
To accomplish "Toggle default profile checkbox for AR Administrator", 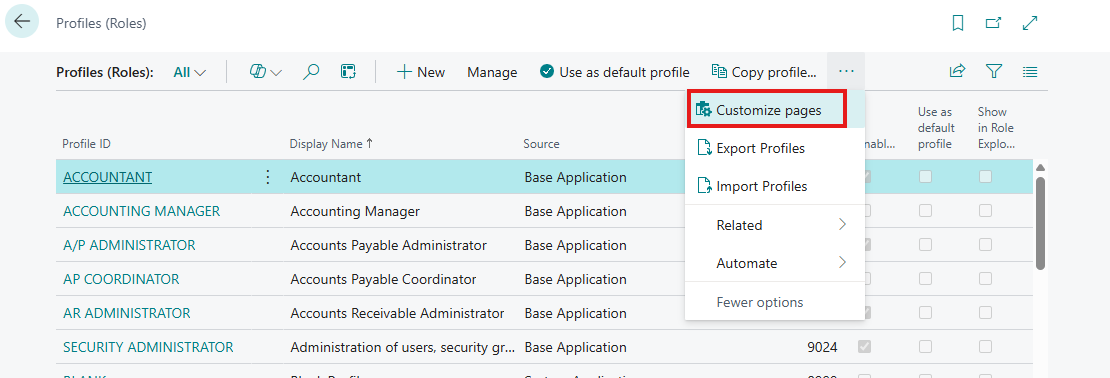I will tap(925, 312).
